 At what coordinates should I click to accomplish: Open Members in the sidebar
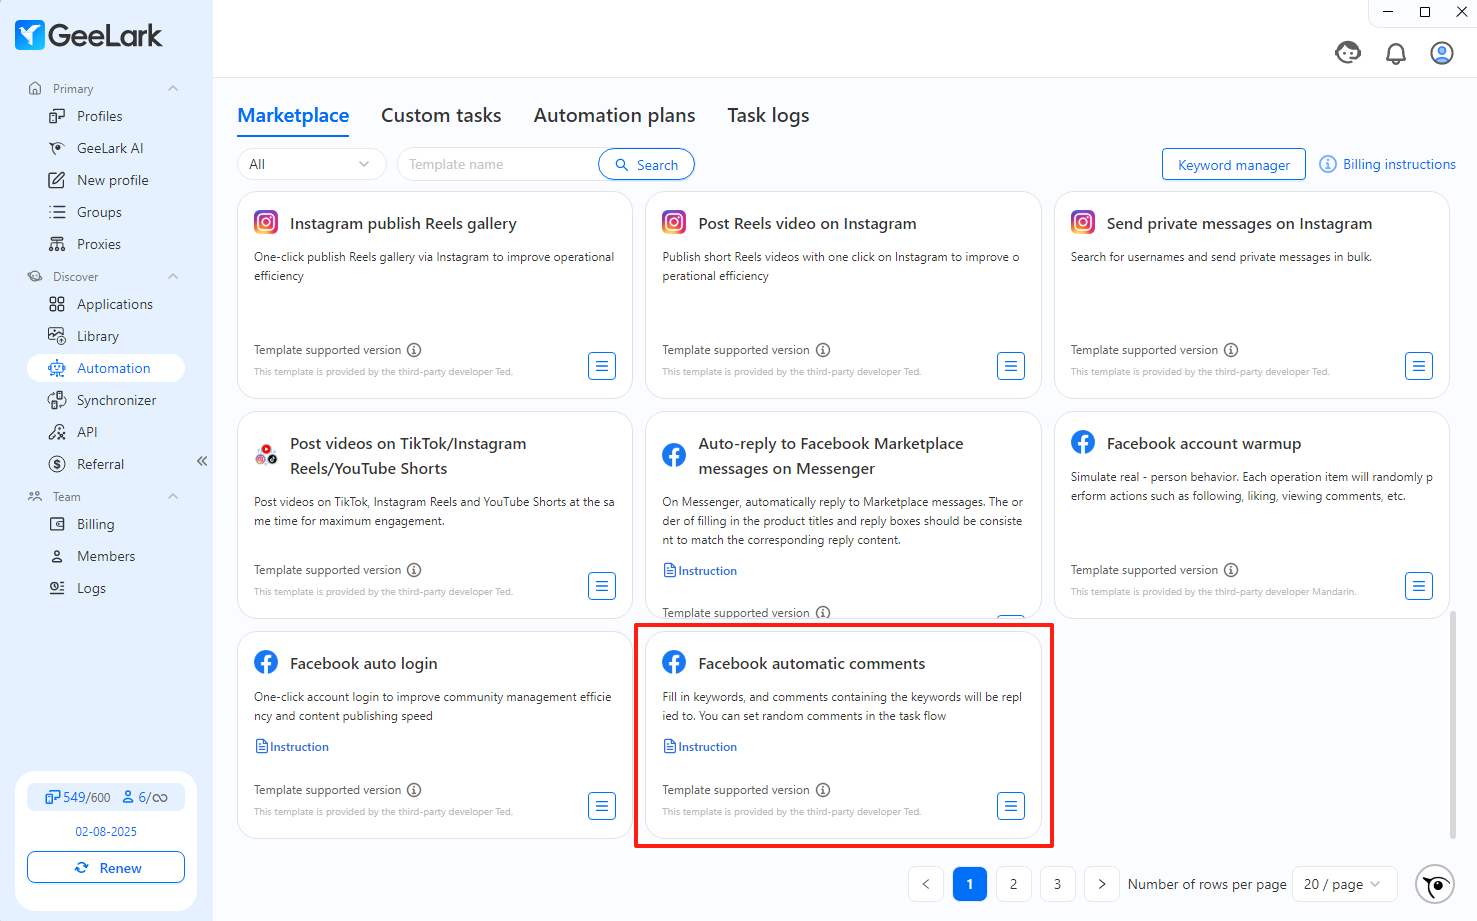[106, 556]
